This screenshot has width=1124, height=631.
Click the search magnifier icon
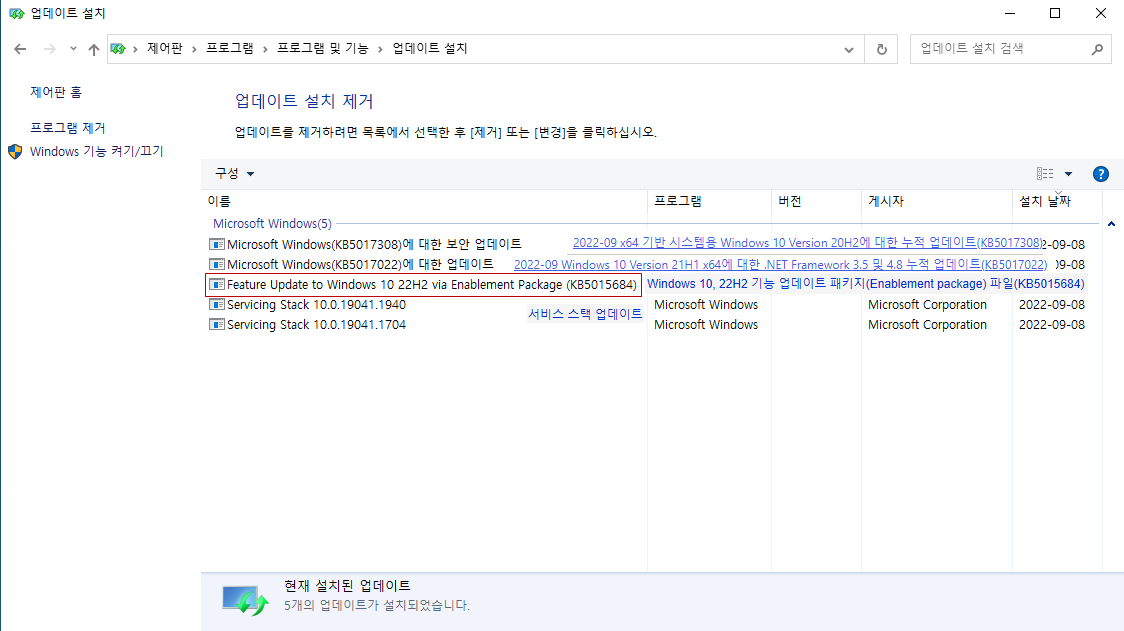click(1097, 49)
